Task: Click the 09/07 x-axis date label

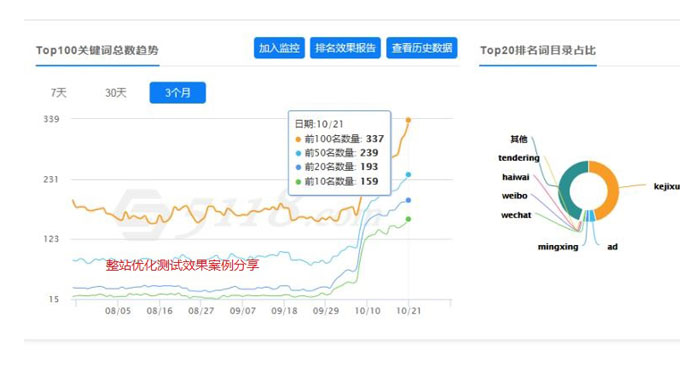Action: tap(242, 311)
